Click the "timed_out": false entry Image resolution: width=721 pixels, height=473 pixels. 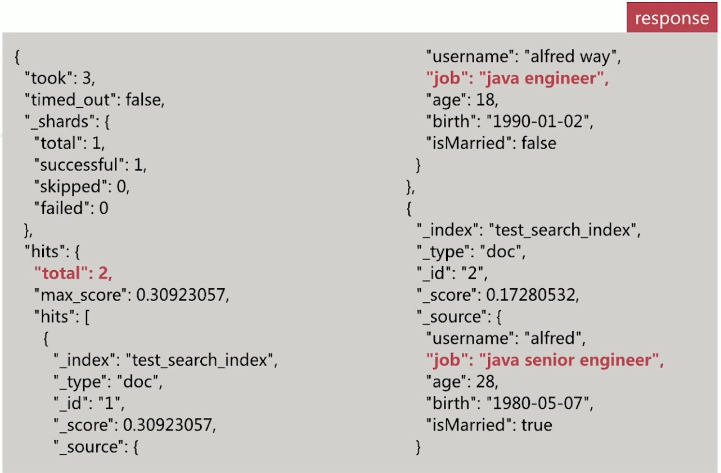pyautogui.click(x=95, y=100)
